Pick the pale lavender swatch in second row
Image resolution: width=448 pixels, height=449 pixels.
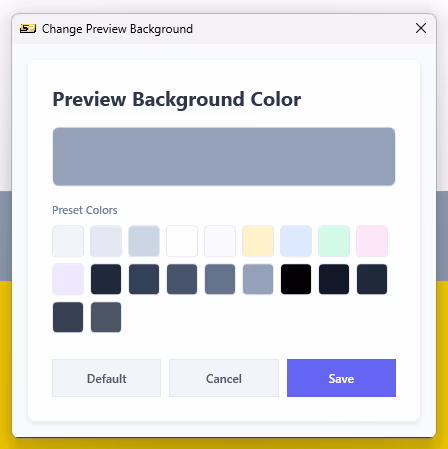[68, 279]
